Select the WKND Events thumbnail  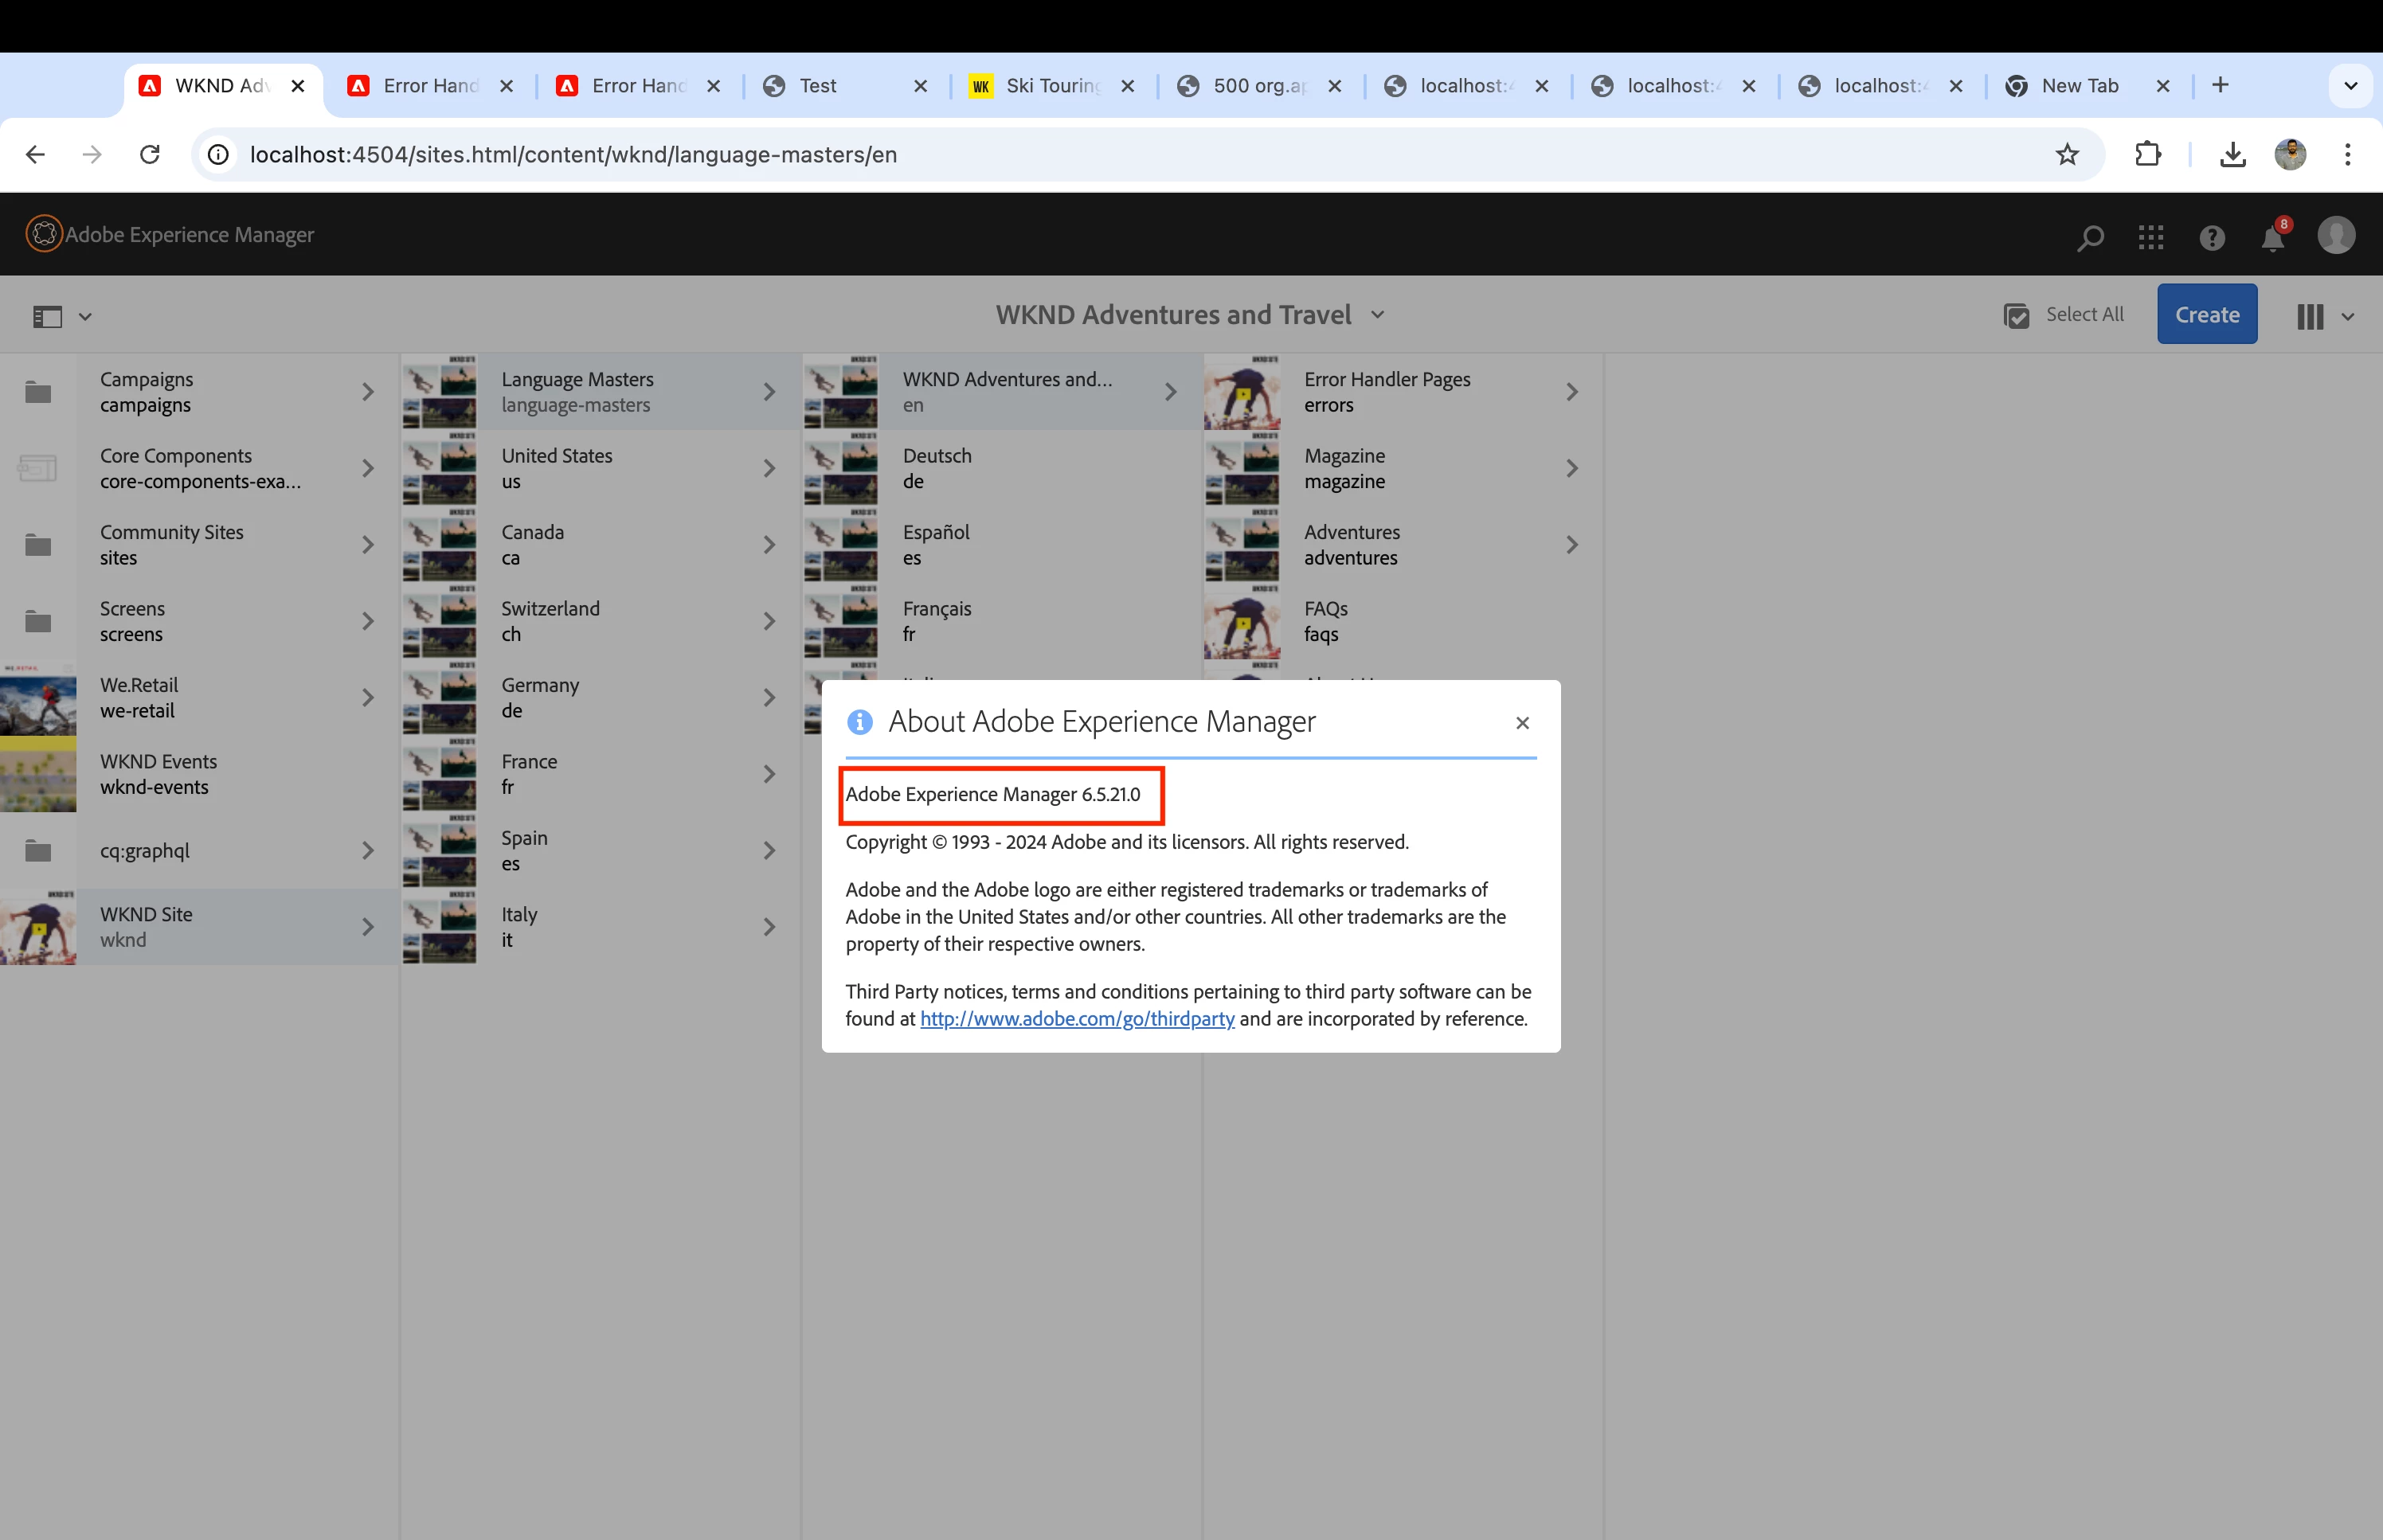click(38, 775)
